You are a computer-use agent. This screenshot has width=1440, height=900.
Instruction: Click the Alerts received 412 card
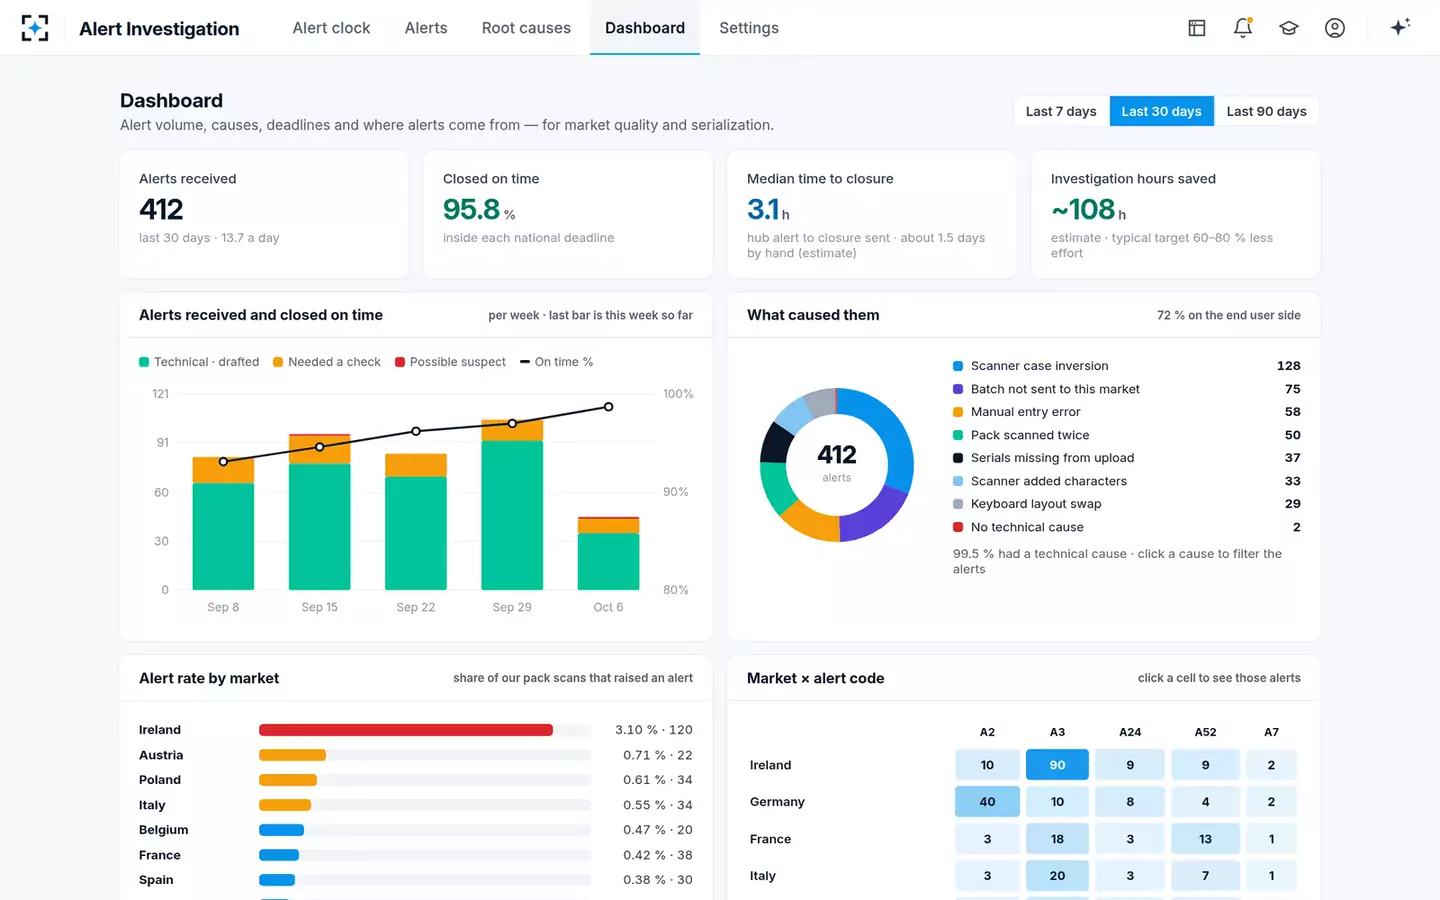264,214
